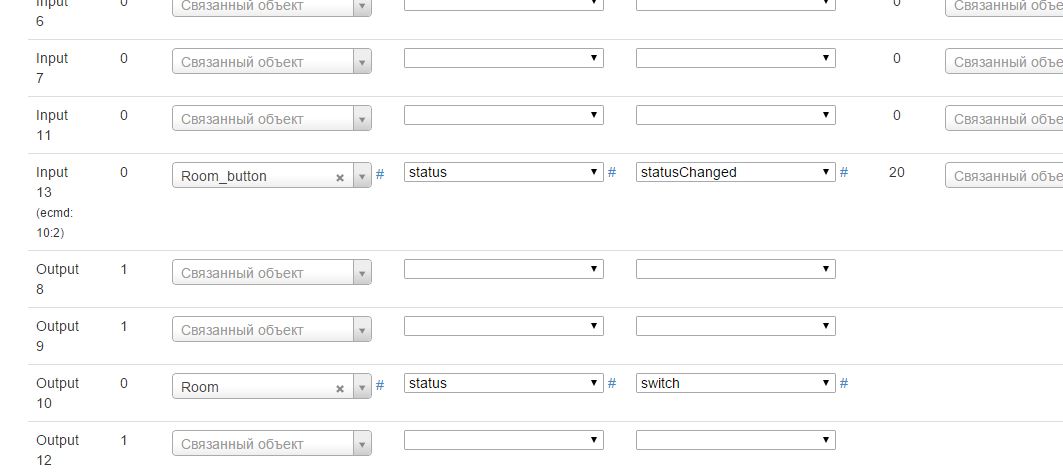Open statusChanged method dropdown for Input 13

point(735,172)
